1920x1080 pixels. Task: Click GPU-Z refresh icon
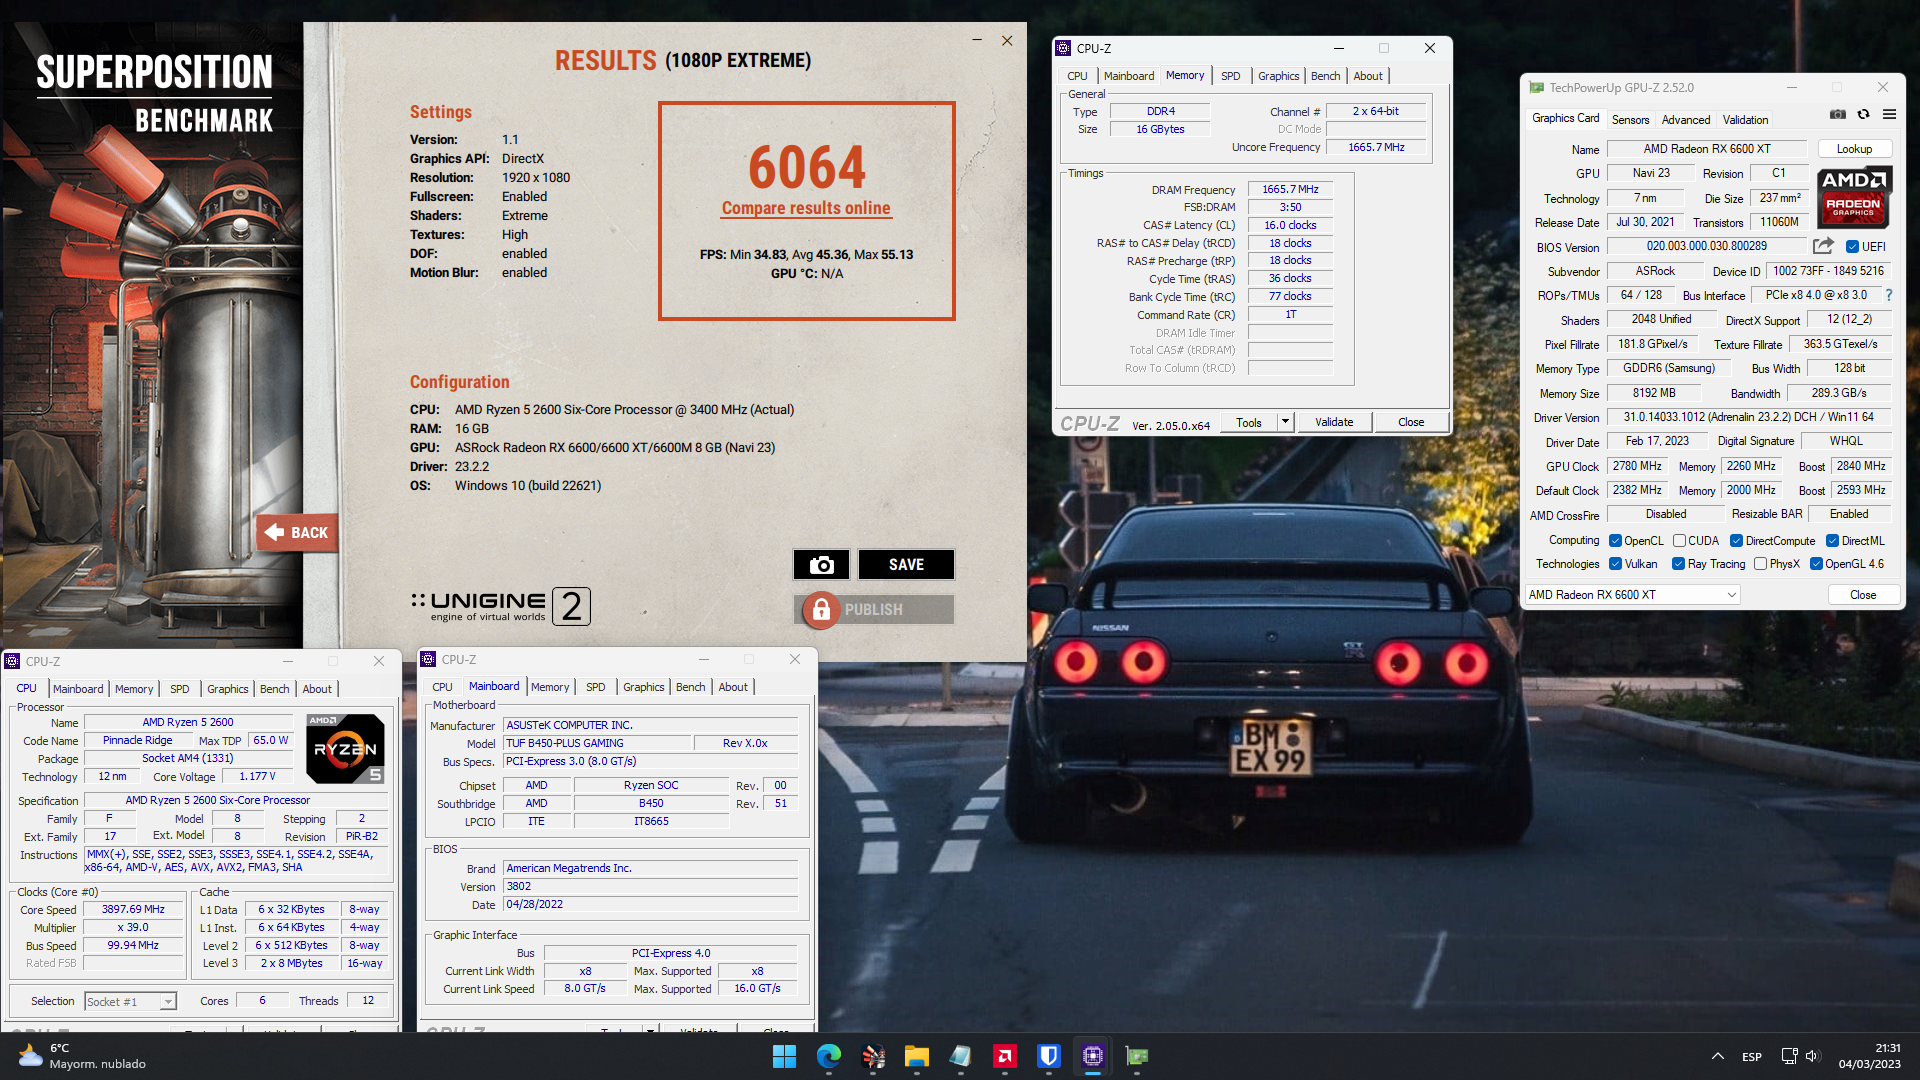coord(1864,115)
